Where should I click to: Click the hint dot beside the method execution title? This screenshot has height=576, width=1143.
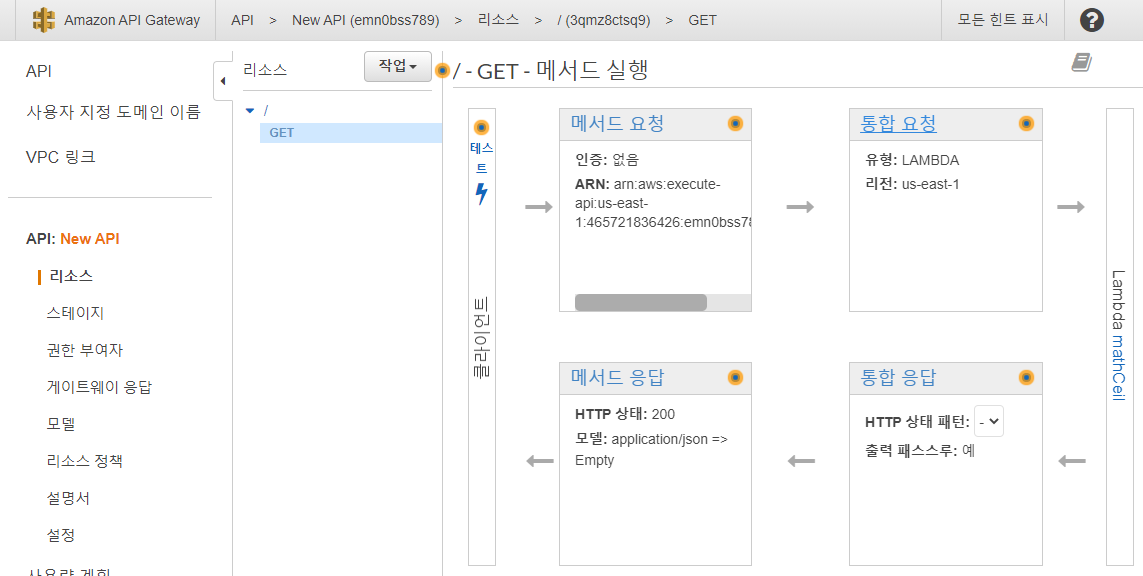click(442, 71)
